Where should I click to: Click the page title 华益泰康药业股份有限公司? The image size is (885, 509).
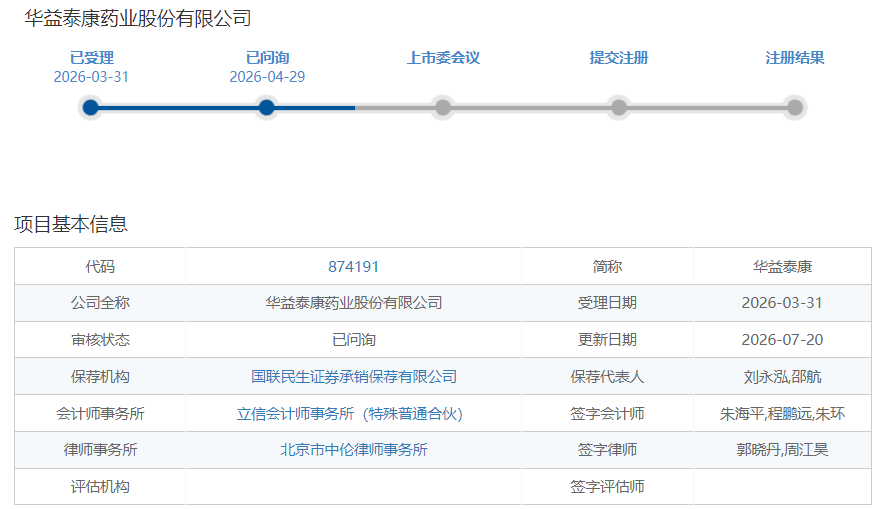[138, 19]
